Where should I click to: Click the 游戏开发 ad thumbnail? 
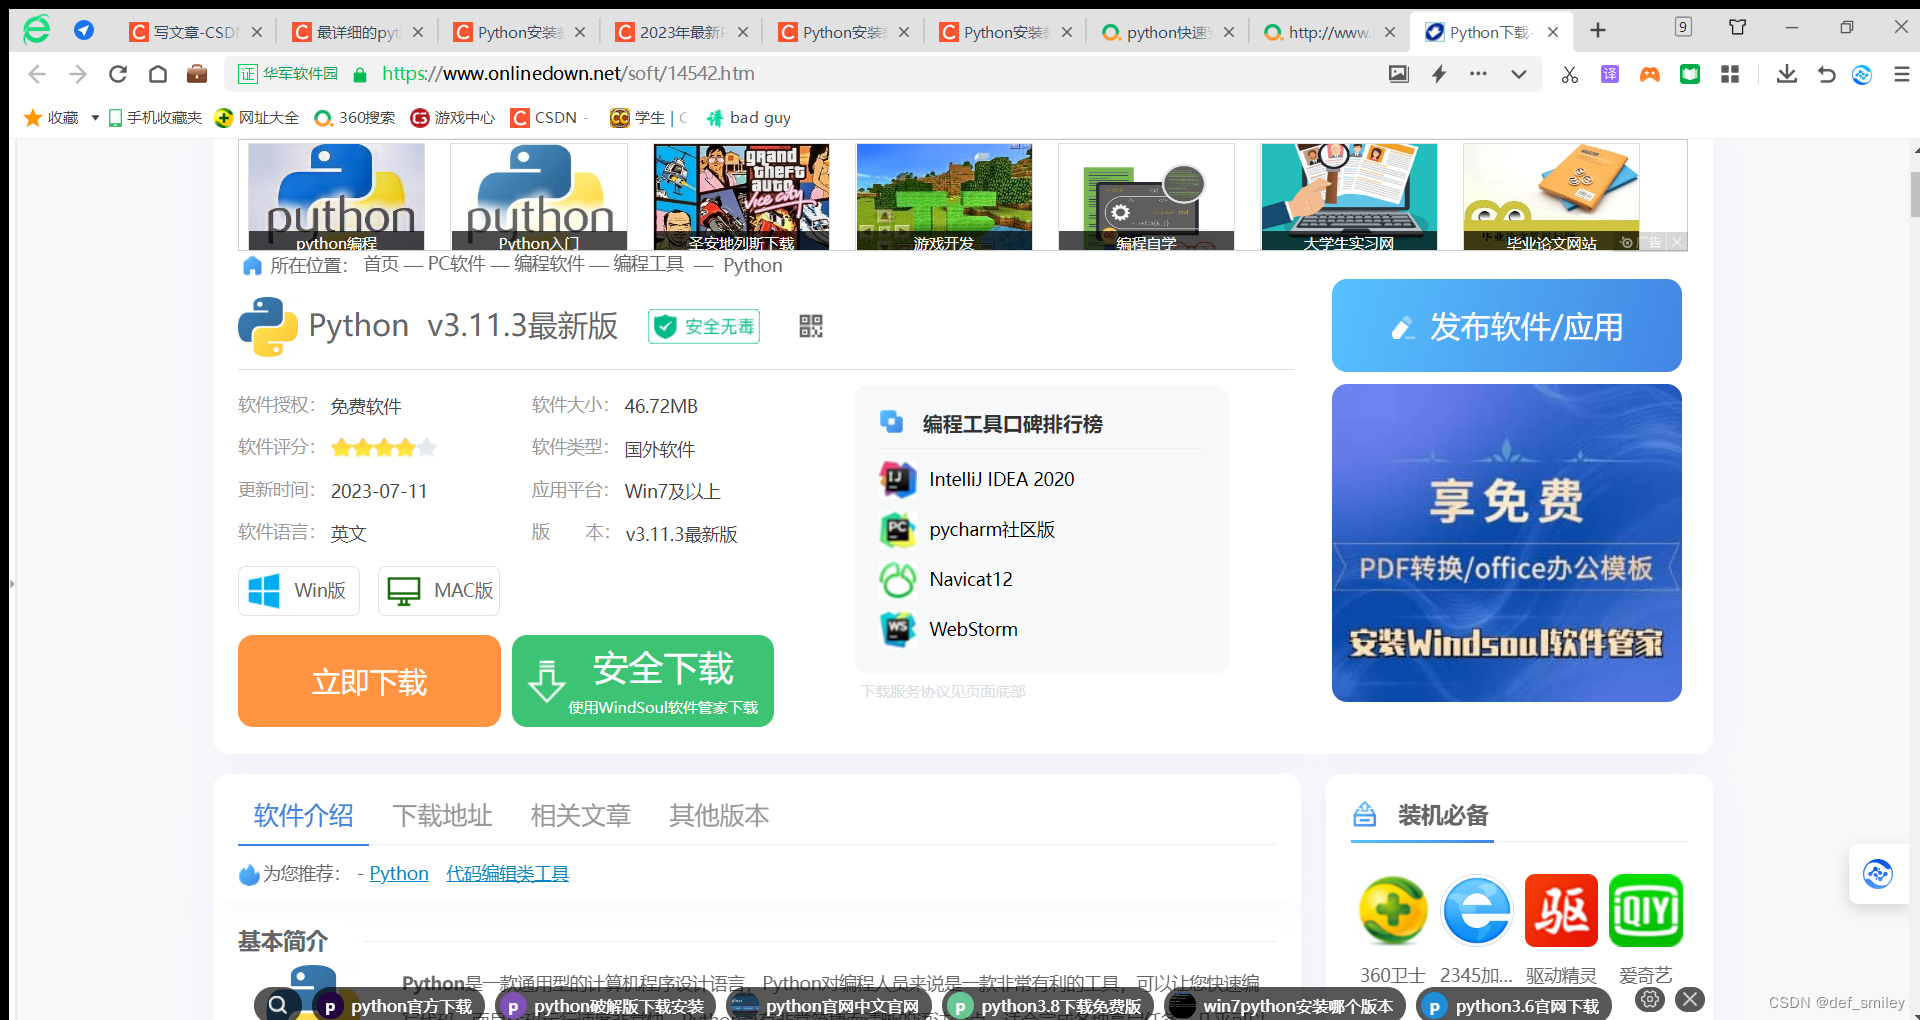(944, 196)
